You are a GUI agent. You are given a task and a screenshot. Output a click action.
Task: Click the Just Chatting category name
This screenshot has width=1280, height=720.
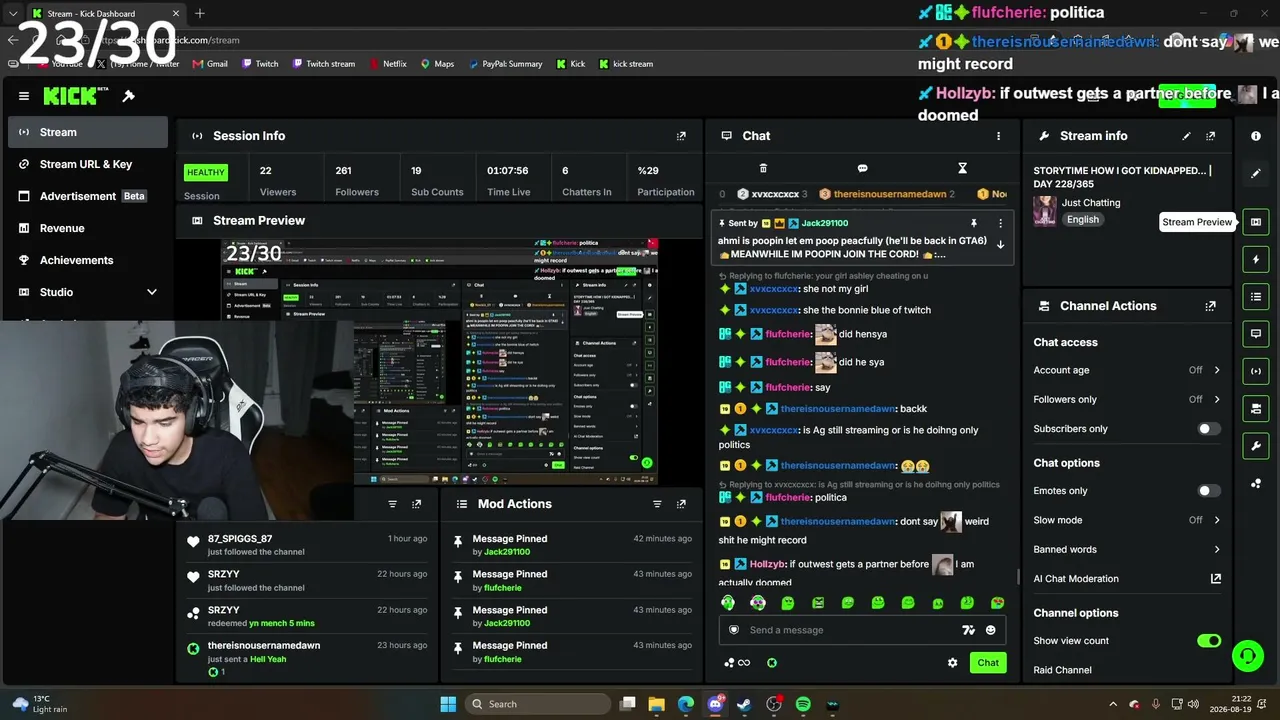coord(1091,203)
